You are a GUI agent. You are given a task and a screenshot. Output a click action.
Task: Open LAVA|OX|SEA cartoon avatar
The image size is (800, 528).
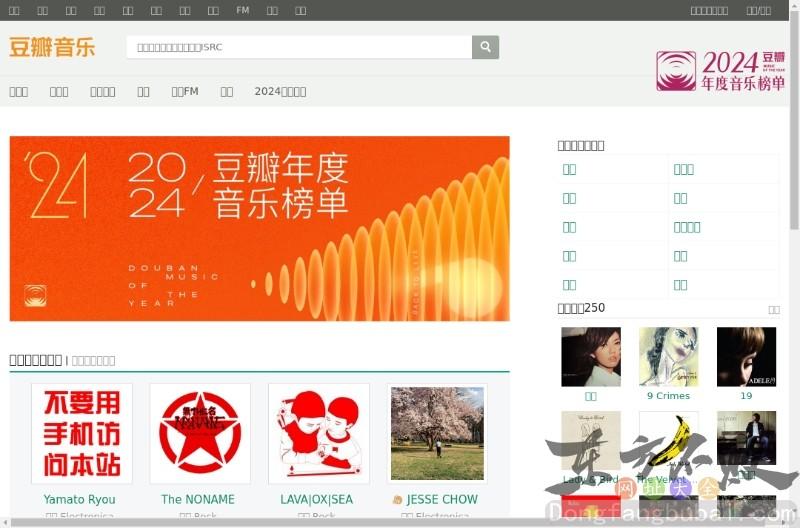coord(318,433)
